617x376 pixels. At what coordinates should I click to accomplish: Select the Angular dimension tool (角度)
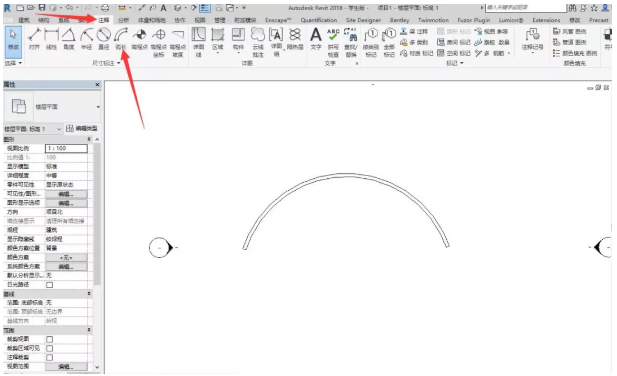pyautogui.click(x=69, y=39)
